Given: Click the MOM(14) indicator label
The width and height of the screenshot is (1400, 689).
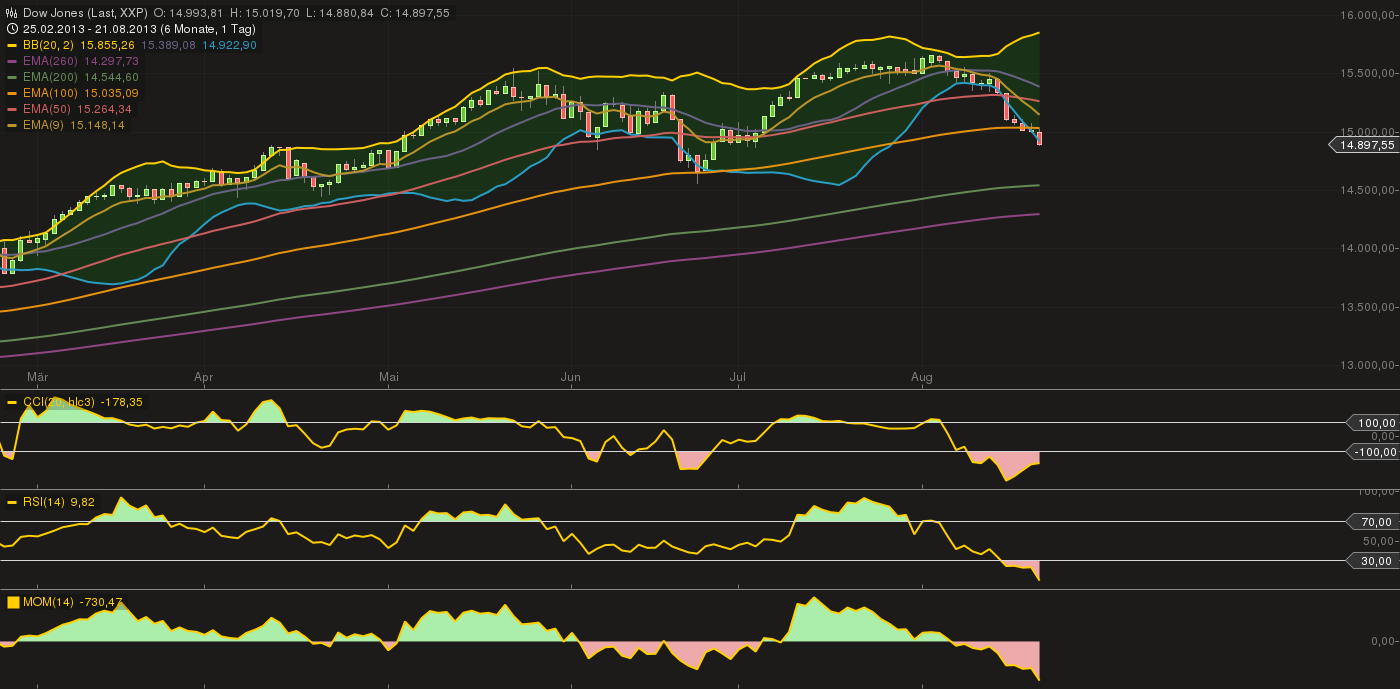Looking at the screenshot, I should [x=48, y=602].
